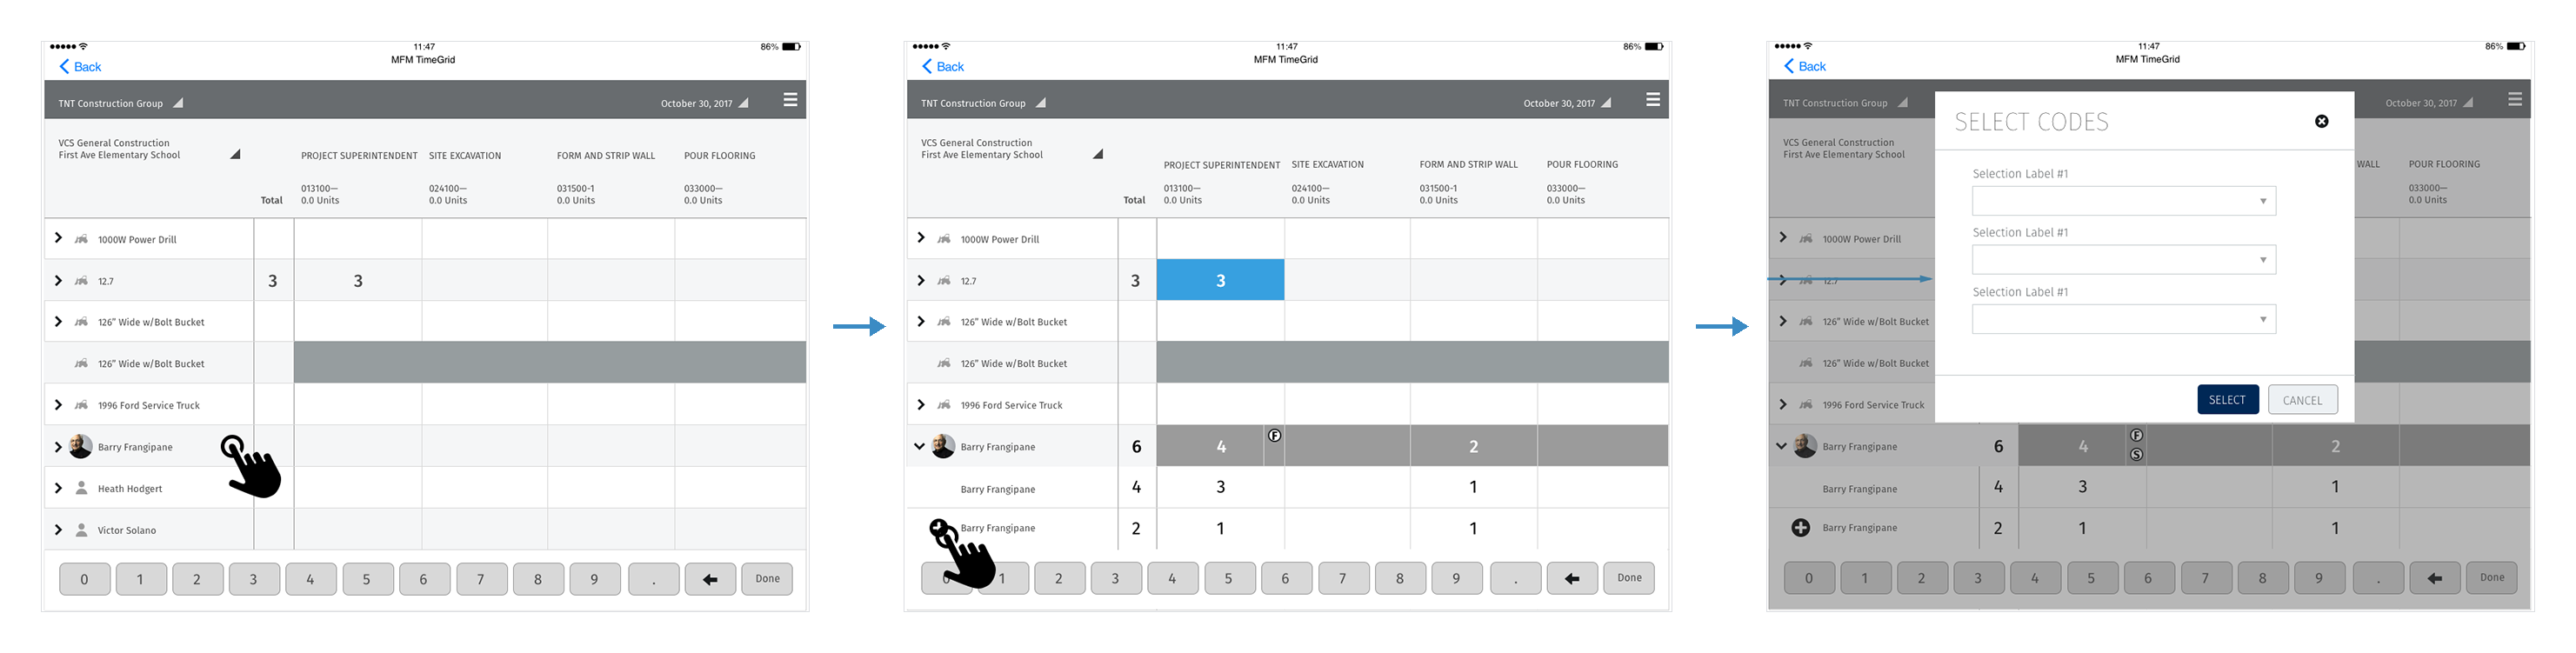Tap Done on the first screen keypad

pos(768,579)
